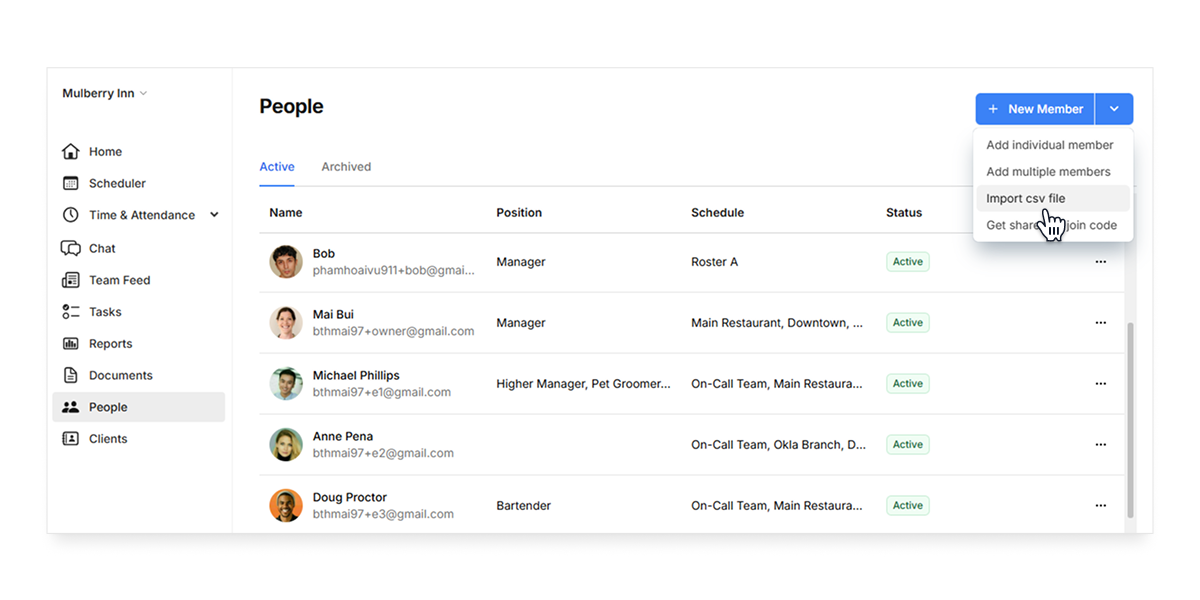Click the Home icon in the sidebar

pos(70,151)
